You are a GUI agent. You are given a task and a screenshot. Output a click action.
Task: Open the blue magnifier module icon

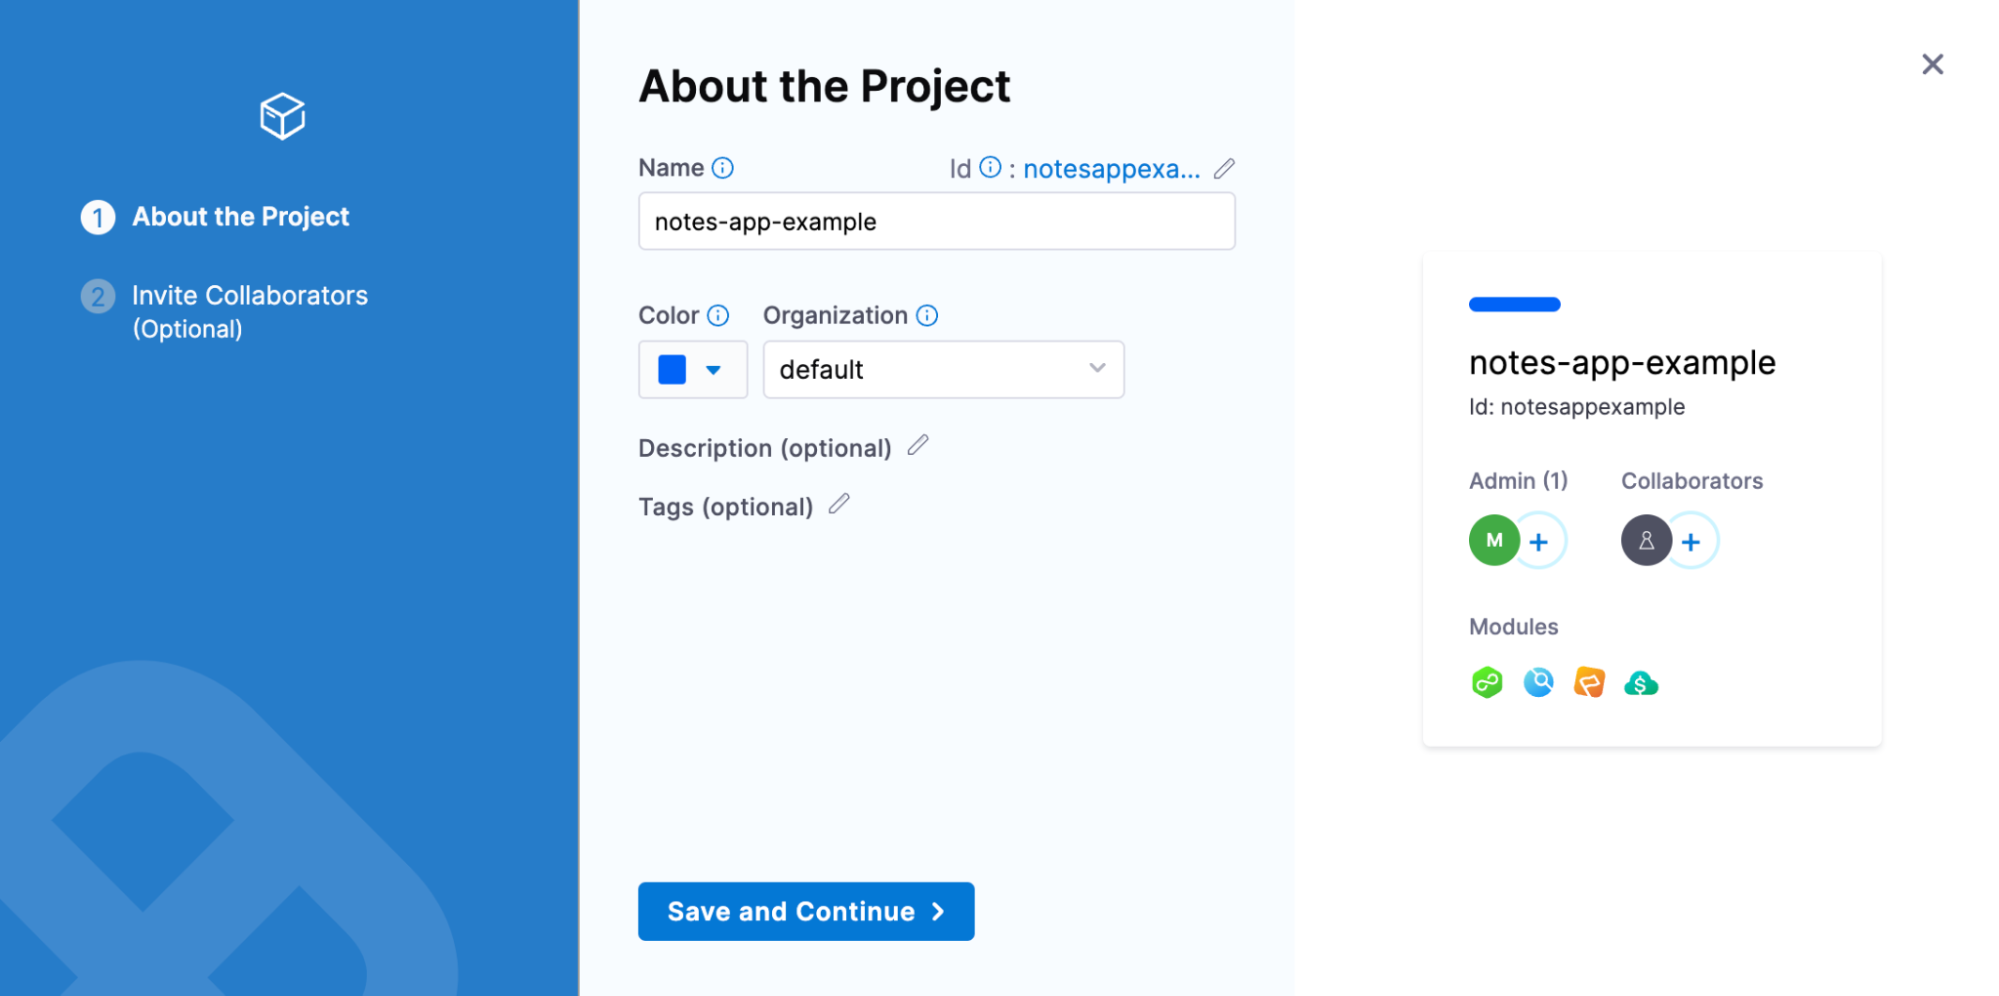[1538, 682]
